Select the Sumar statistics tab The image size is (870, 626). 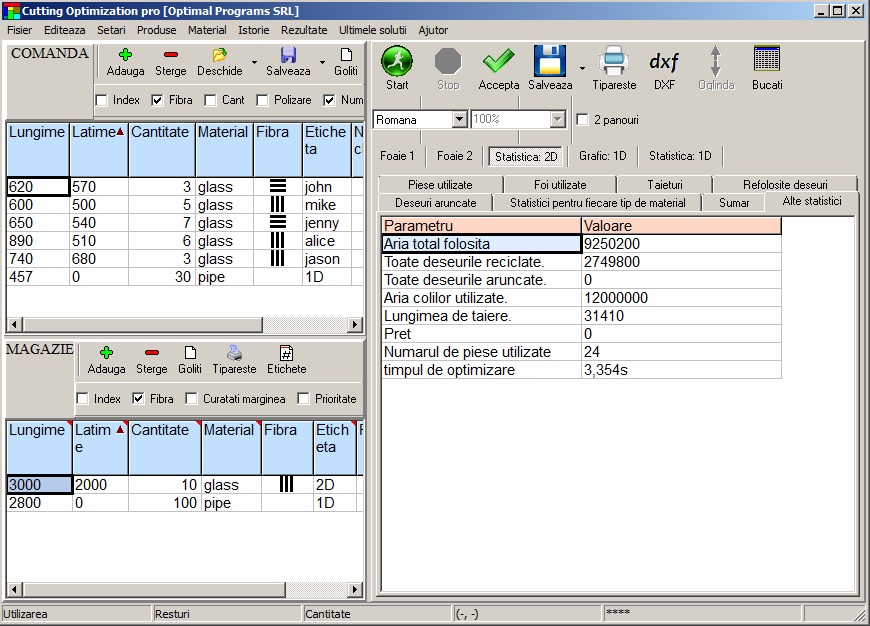736,202
